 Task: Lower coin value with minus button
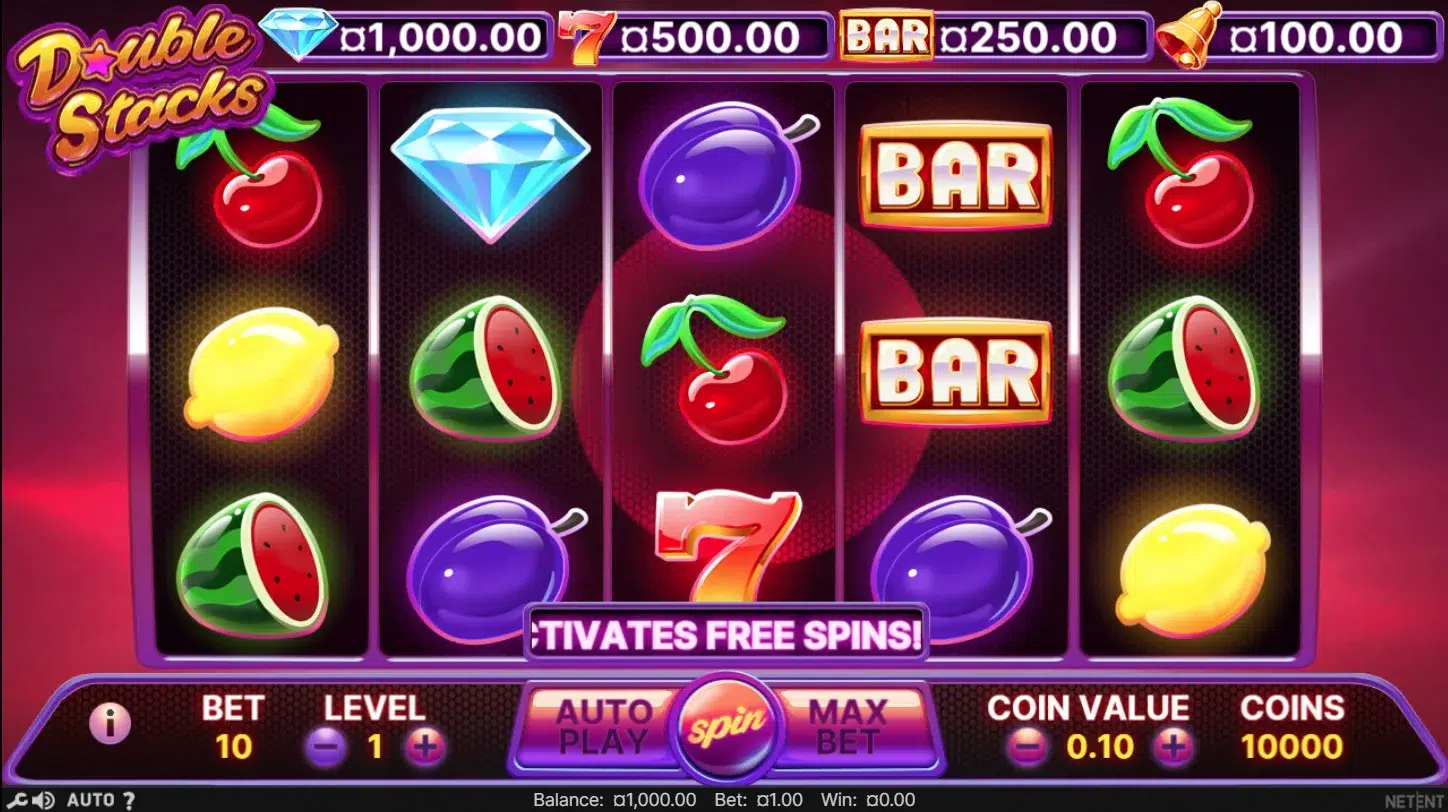1029,746
